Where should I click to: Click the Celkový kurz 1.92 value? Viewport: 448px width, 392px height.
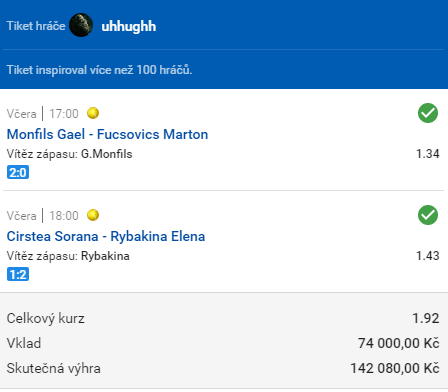pos(426,318)
